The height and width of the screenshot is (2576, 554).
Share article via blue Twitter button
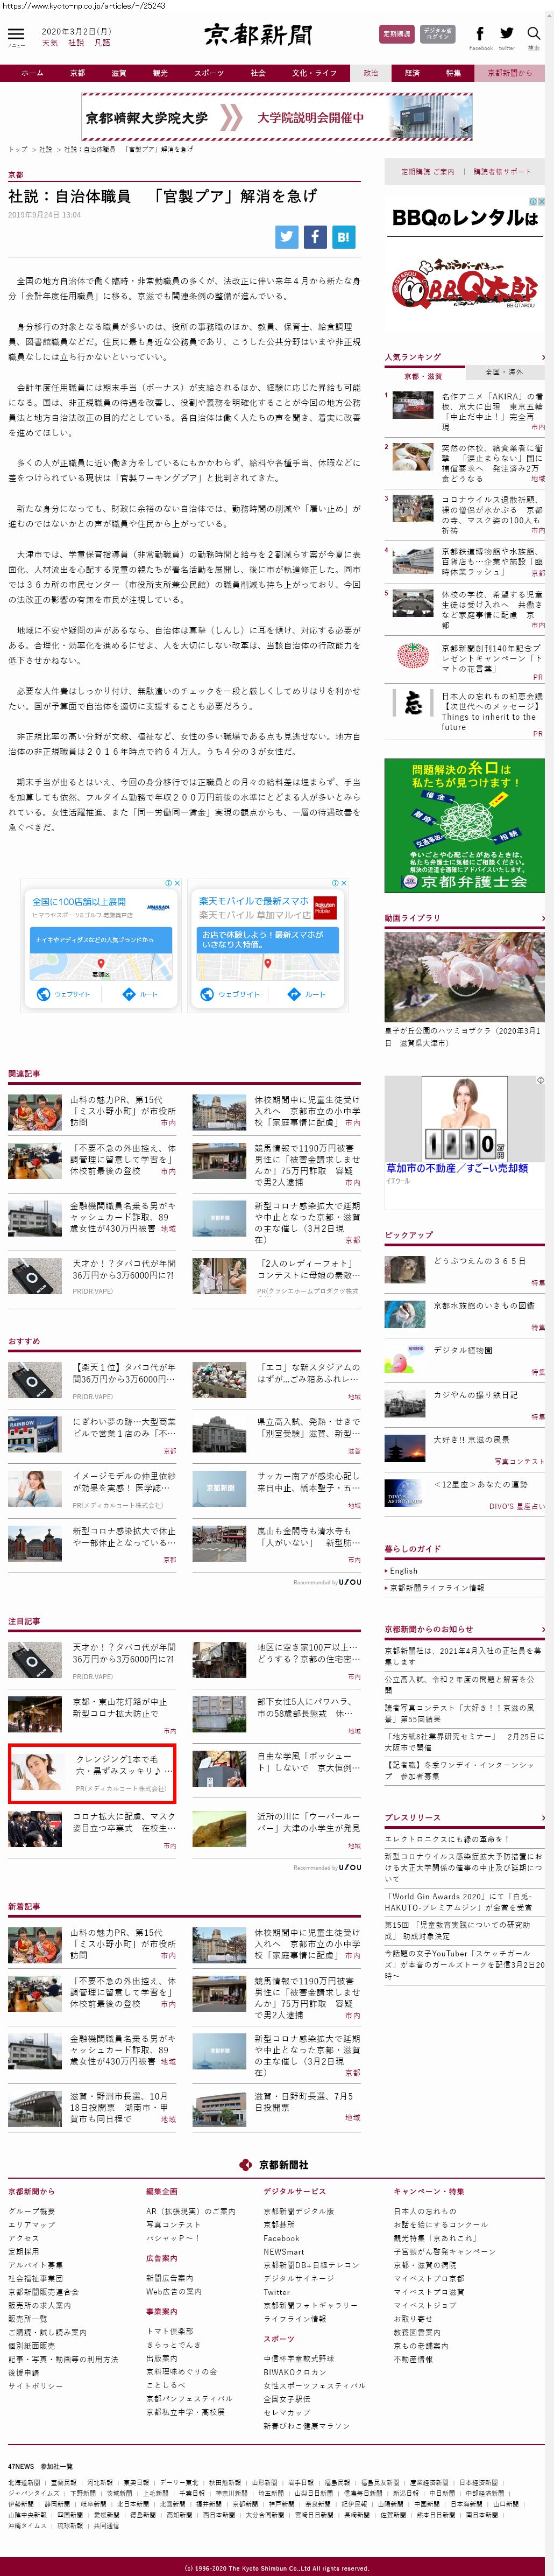(x=287, y=236)
